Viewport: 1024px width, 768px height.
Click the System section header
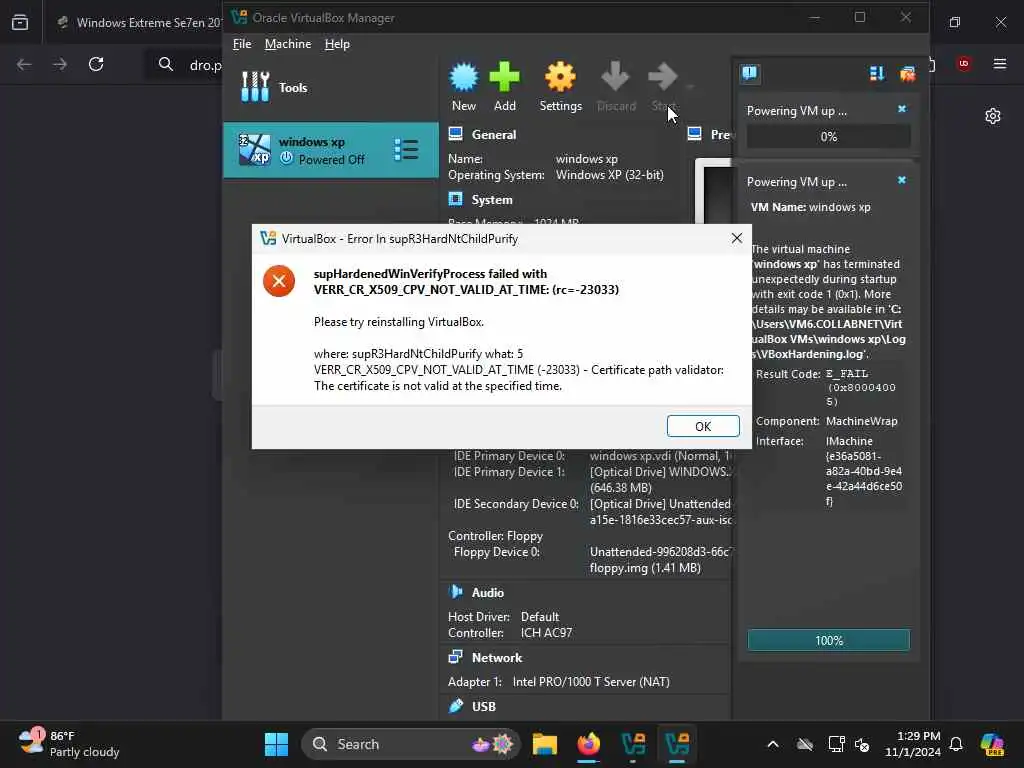coord(492,200)
